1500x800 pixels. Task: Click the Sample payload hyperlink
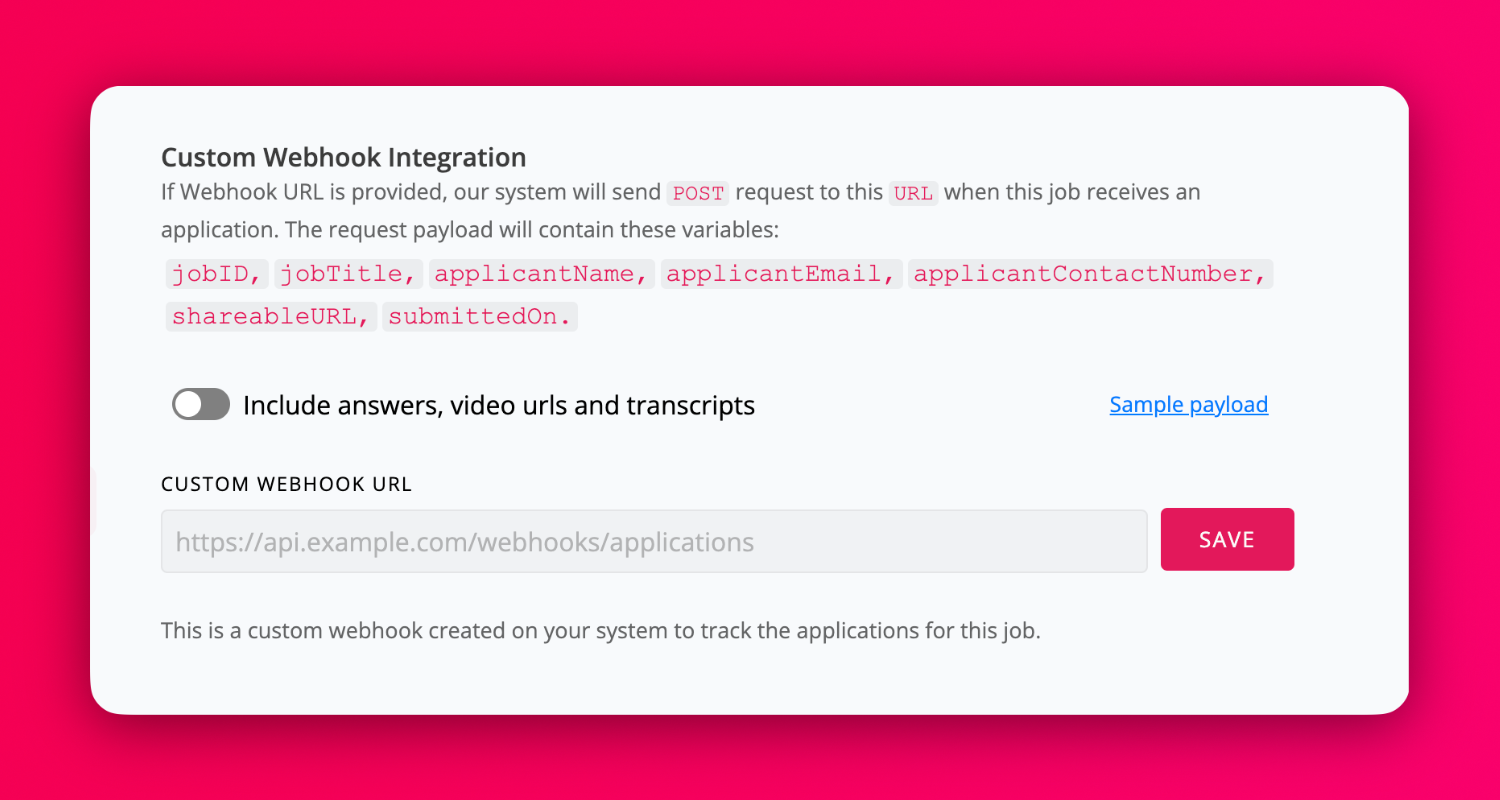click(1188, 404)
